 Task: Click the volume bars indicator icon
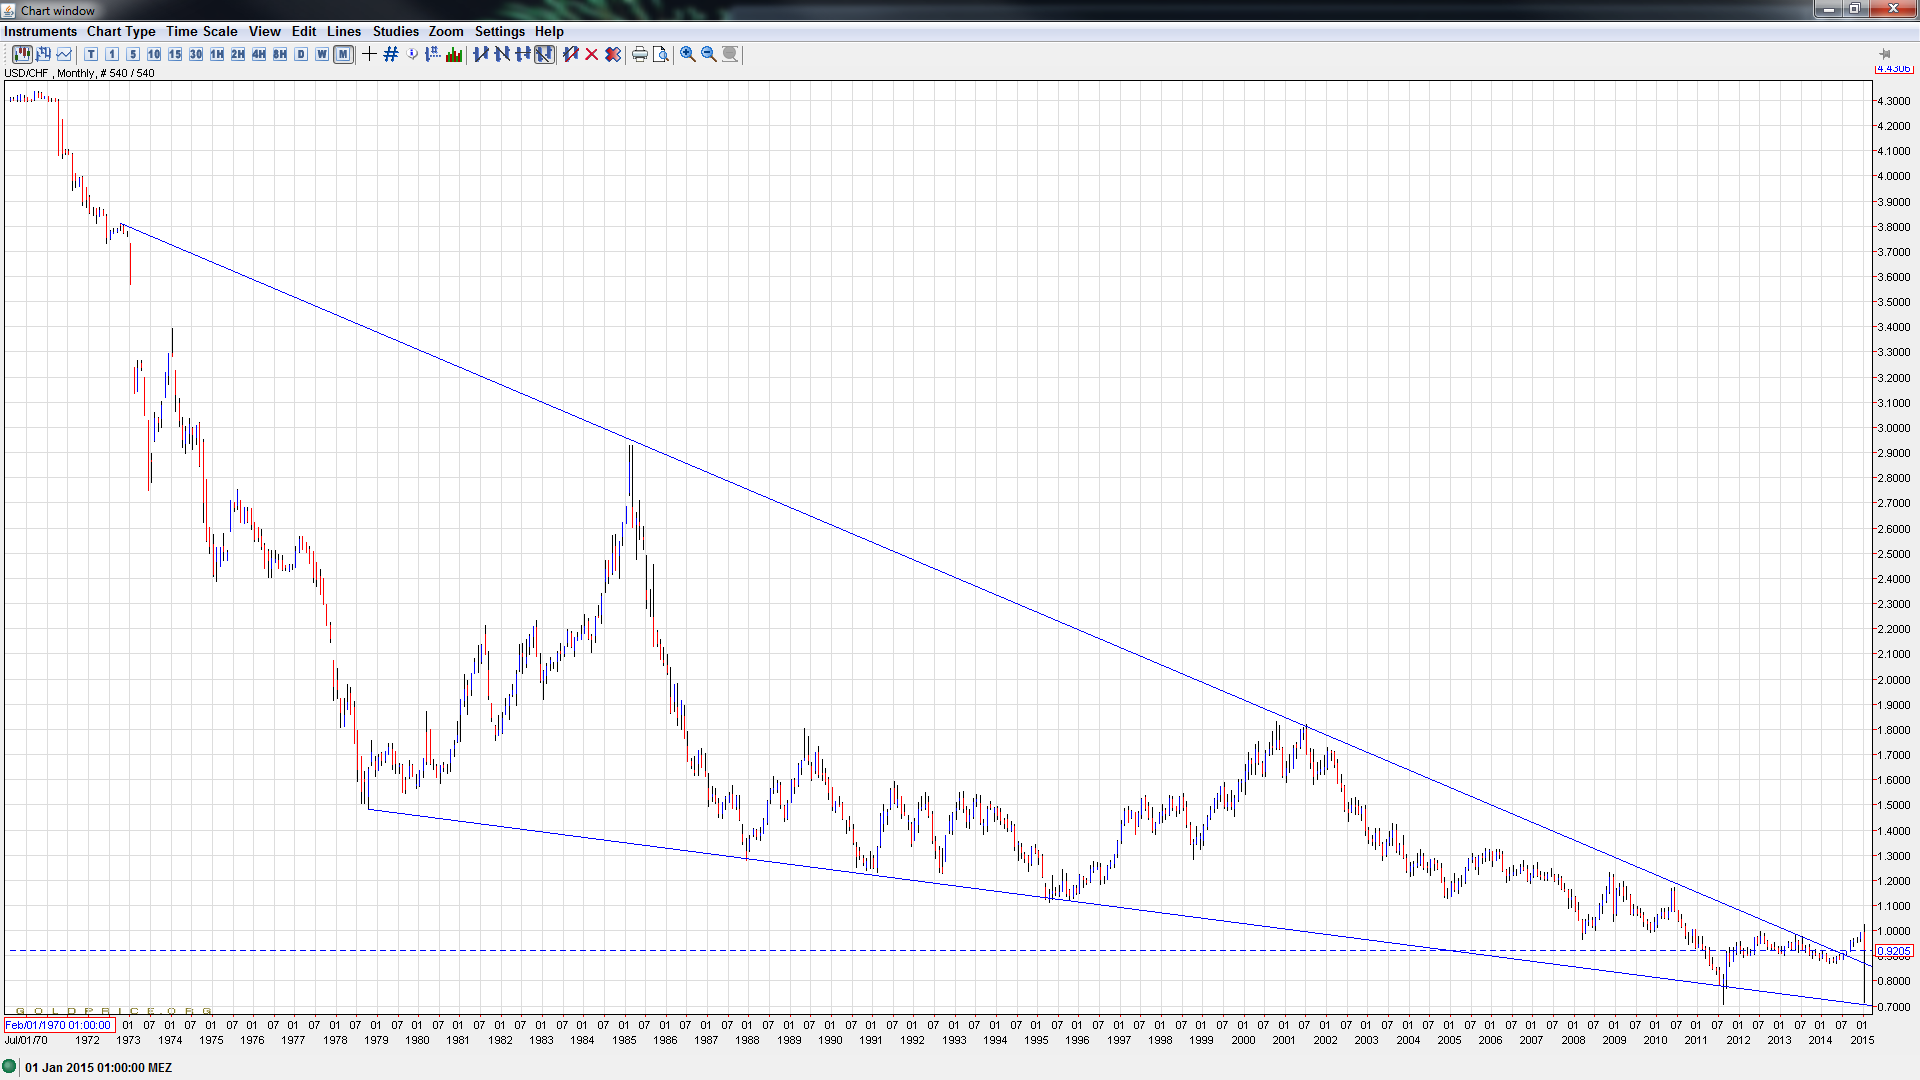pos(454,54)
